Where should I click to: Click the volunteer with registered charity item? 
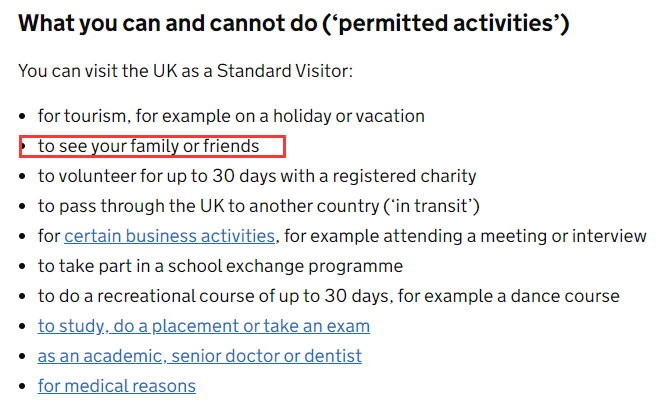click(257, 176)
